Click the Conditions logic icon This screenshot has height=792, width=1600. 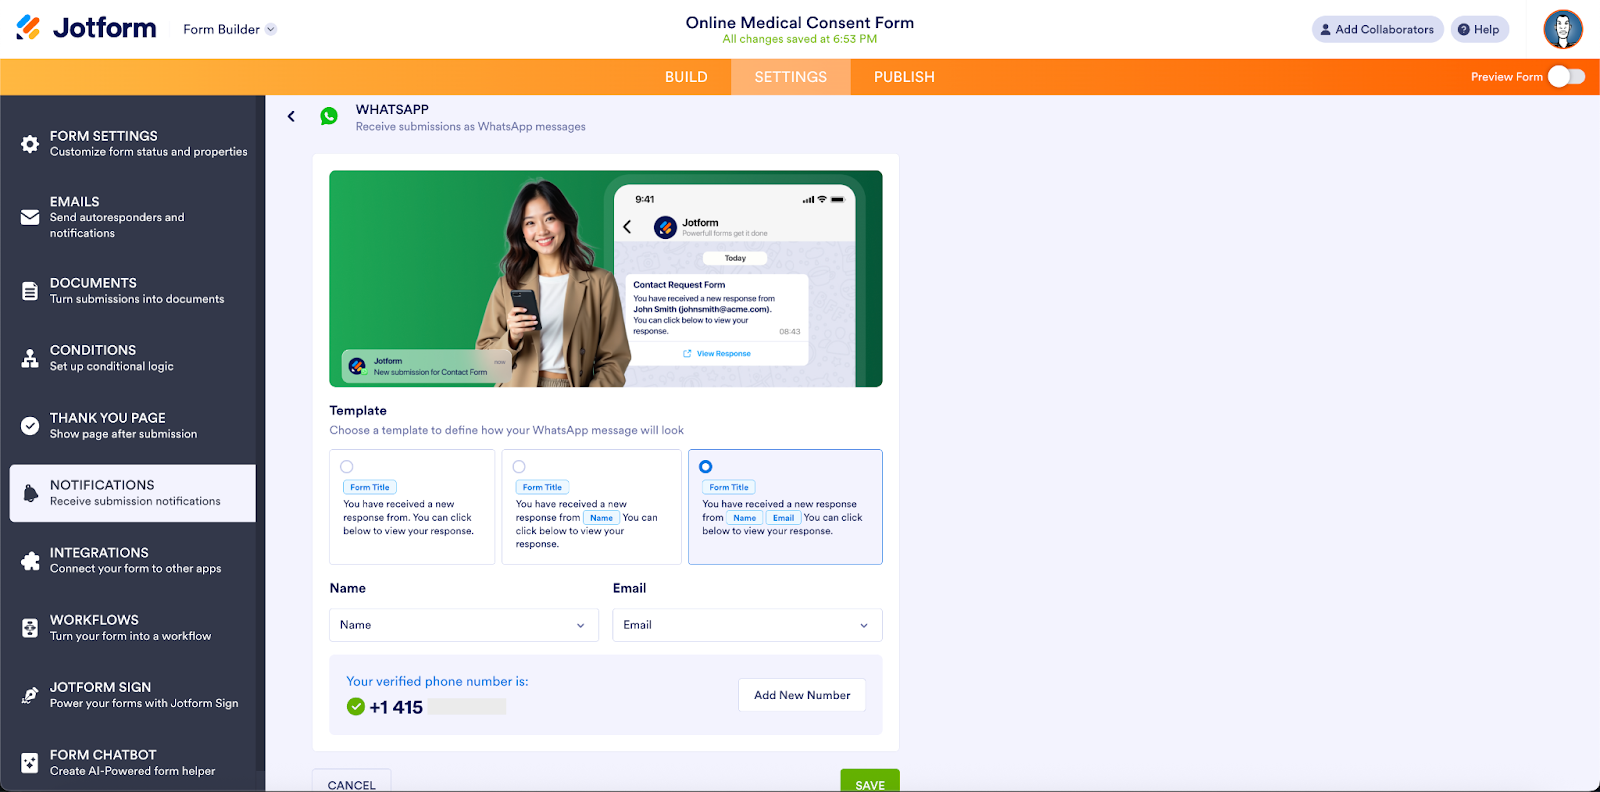(x=30, y=358)
